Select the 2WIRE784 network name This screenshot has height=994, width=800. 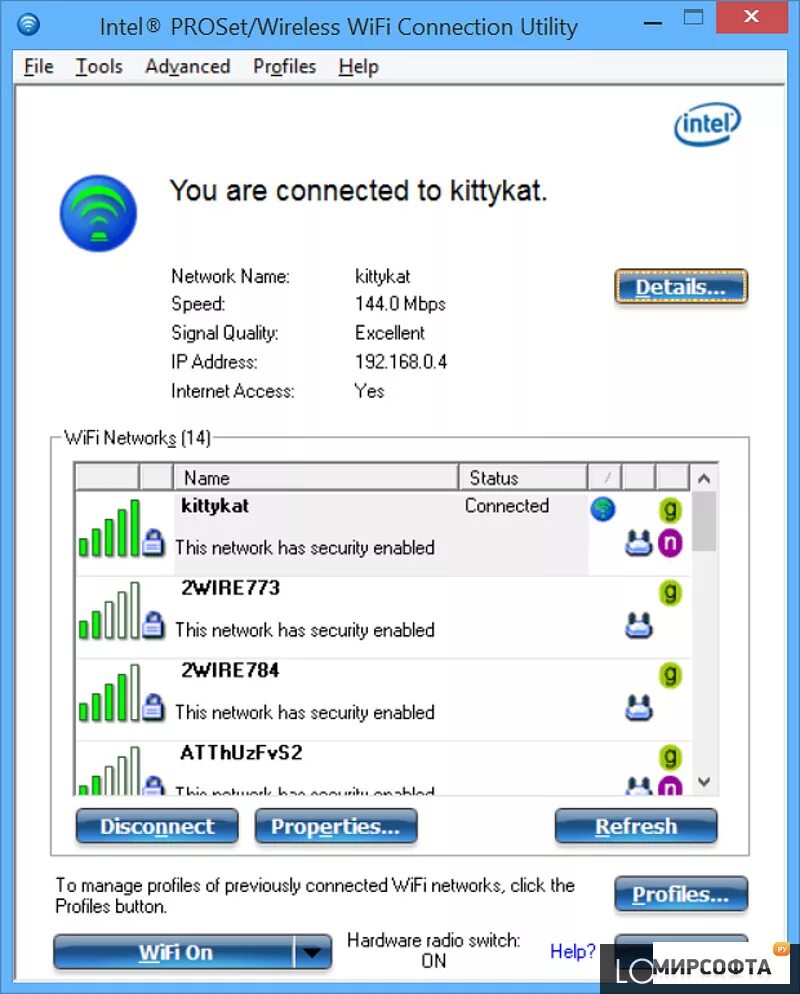[230, 670]
